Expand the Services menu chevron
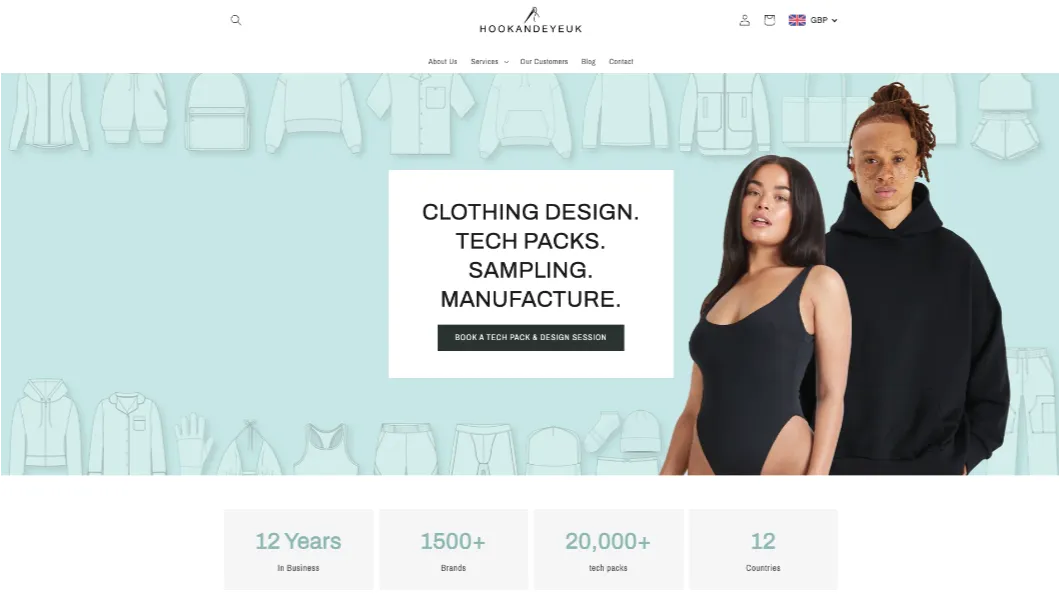The height and width of the screenshot is (600, 1059). tap(506, 62)
